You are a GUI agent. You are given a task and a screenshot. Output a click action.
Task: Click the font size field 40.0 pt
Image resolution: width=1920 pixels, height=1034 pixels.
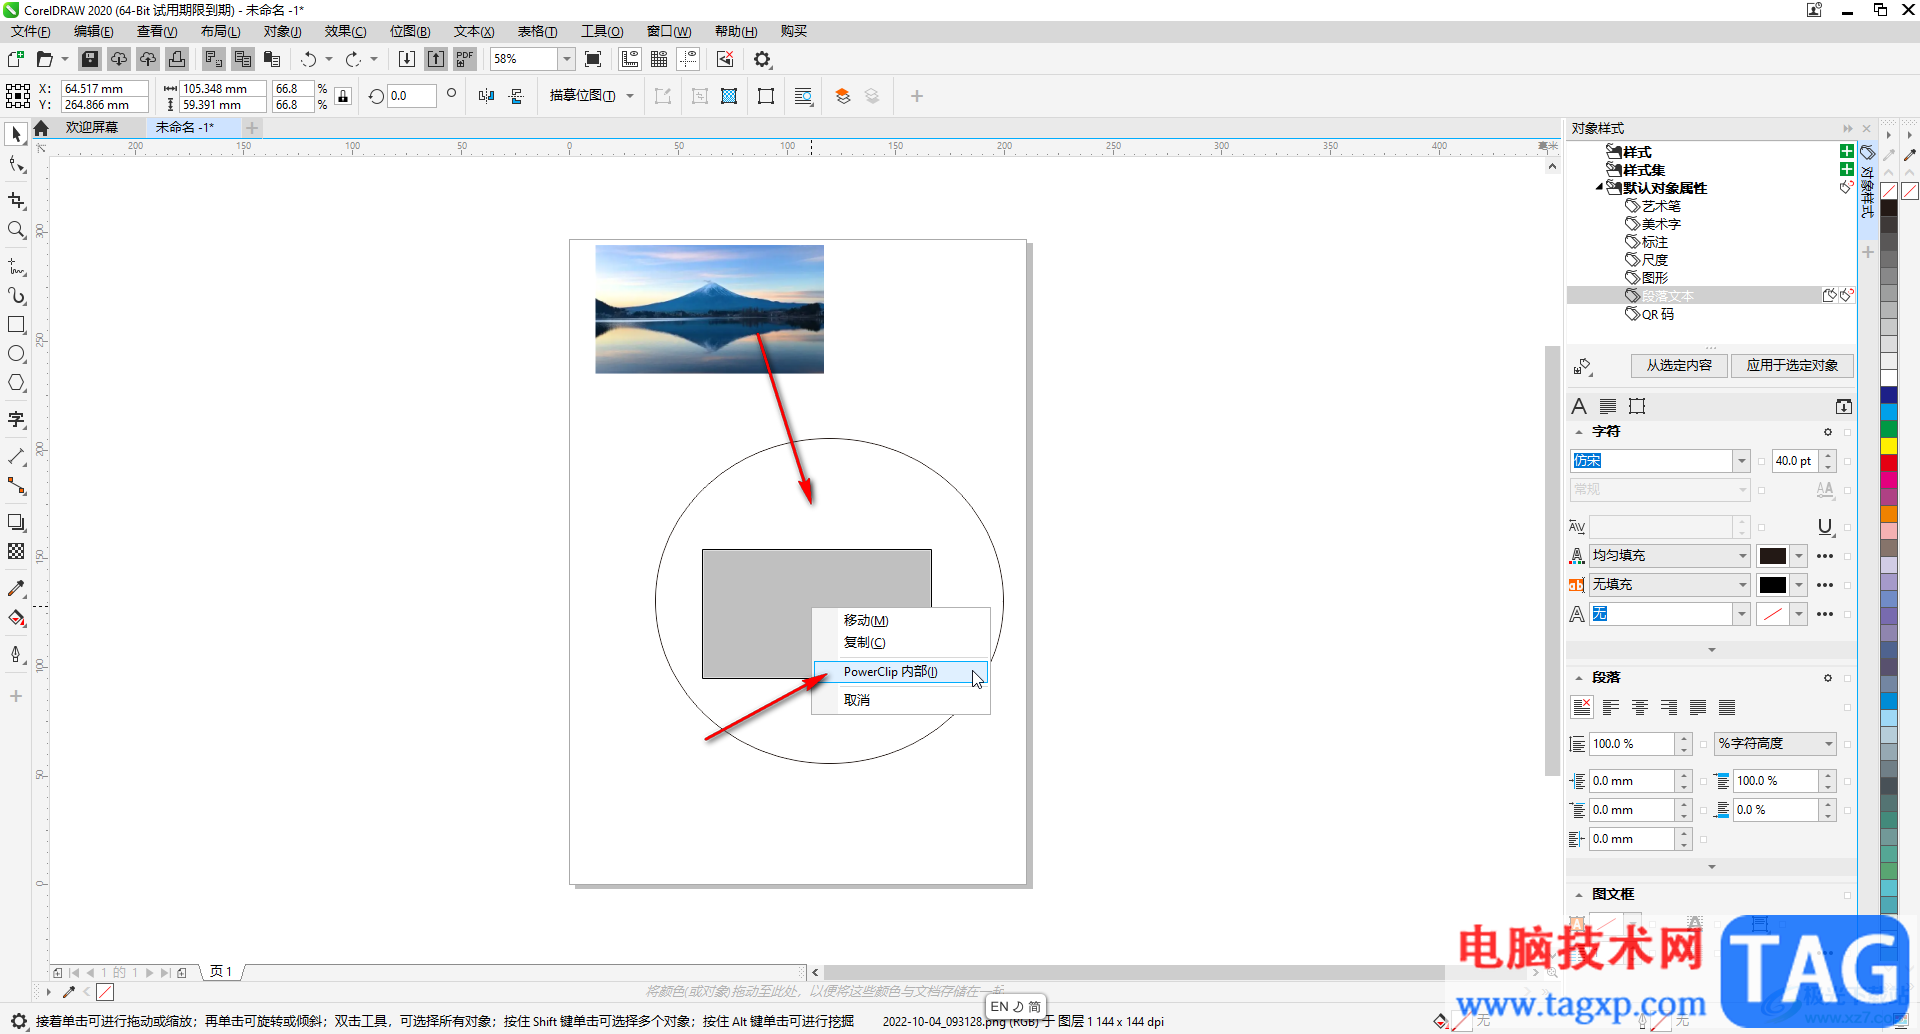1794,461
